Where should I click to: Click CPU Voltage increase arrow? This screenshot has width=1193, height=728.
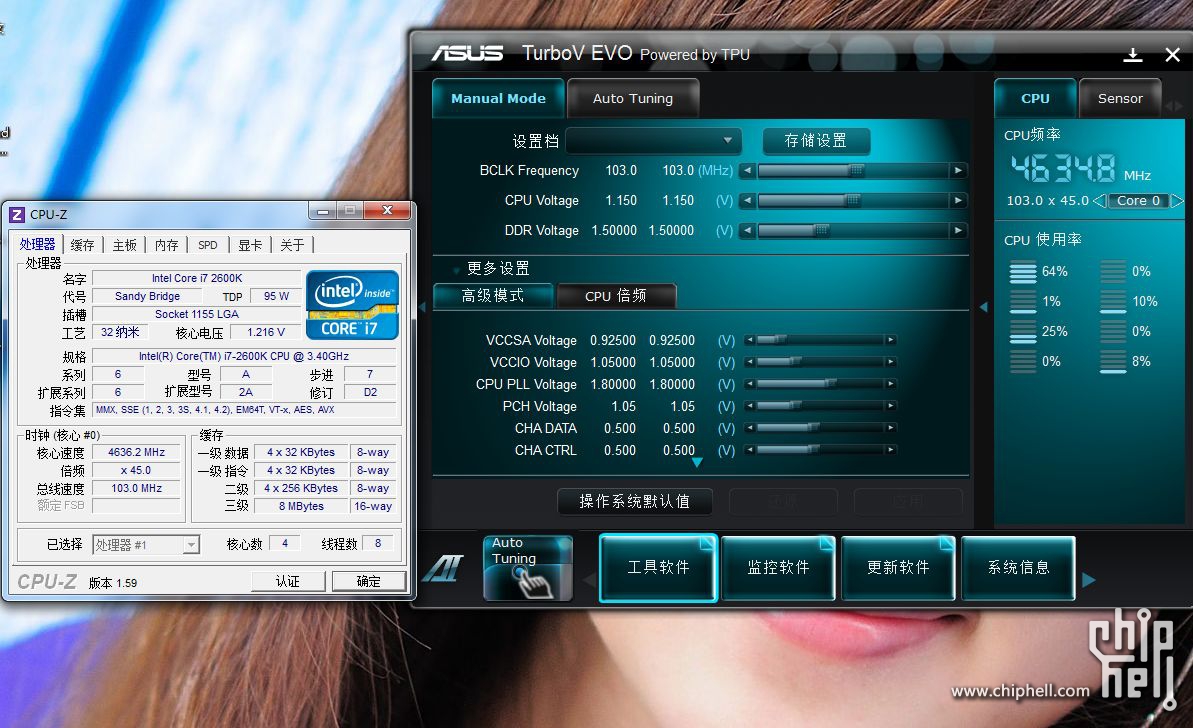point(958,201)
